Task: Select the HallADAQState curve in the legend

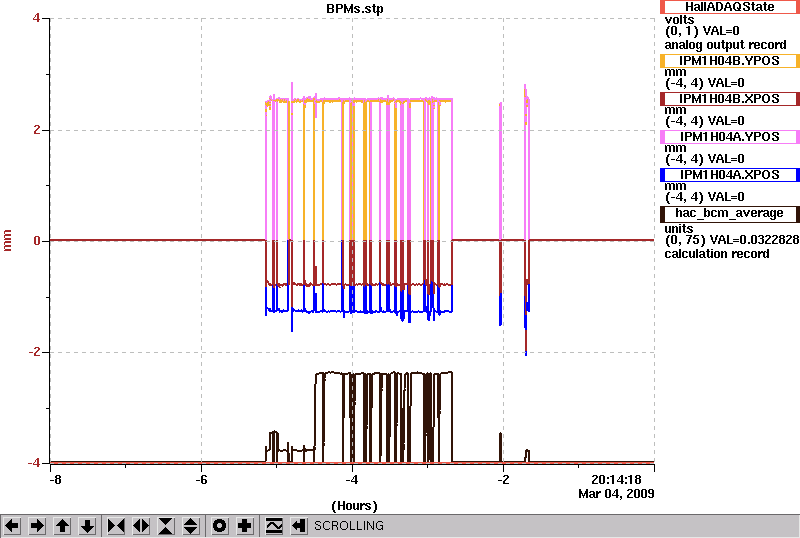Action: pos(730,7)
